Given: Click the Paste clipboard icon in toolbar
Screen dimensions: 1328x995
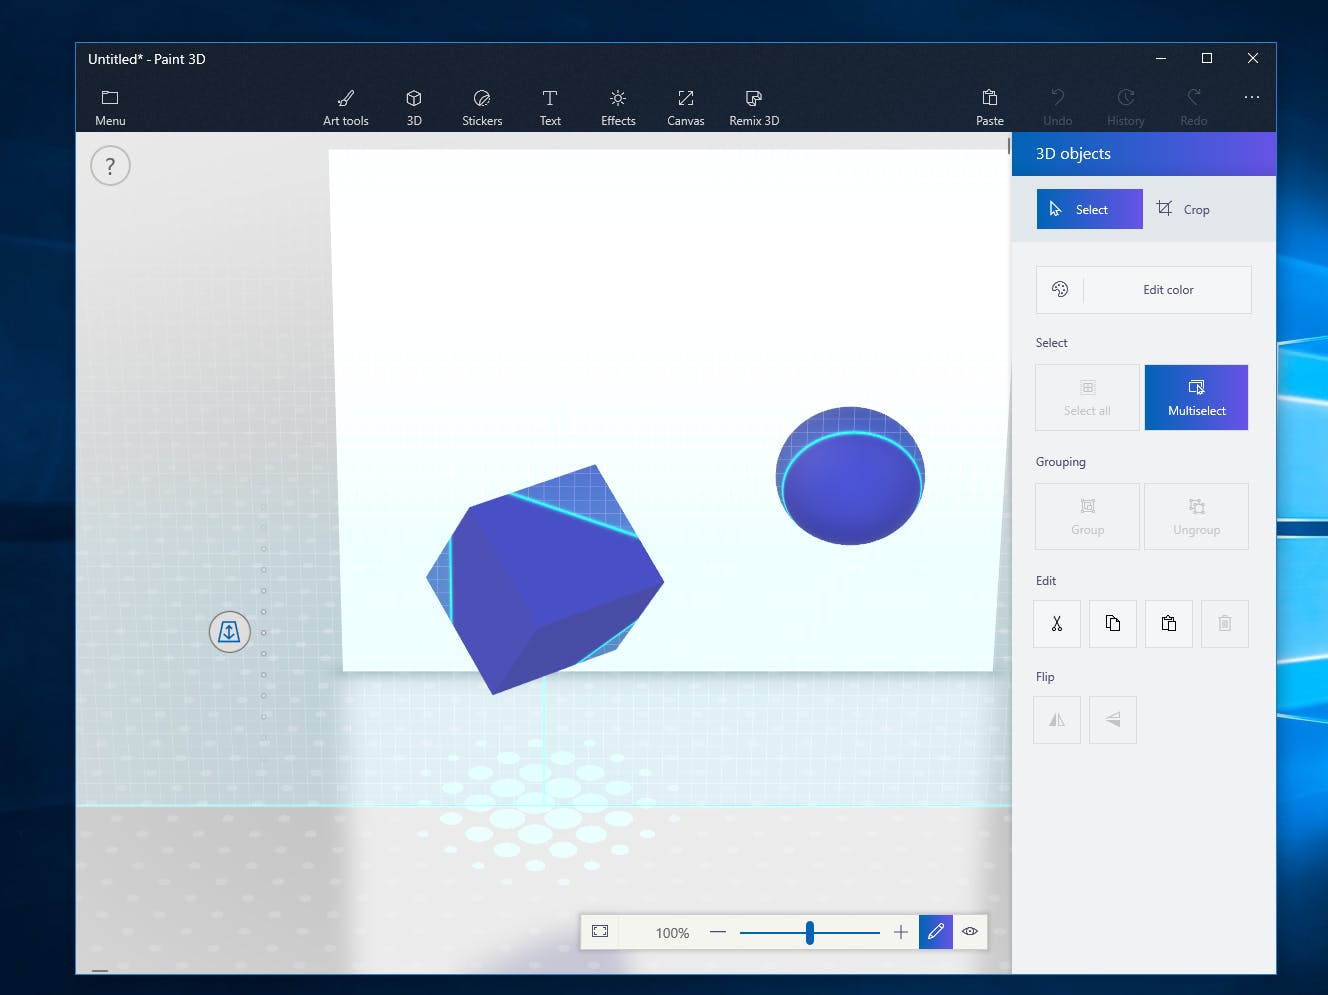Looking at the screenshot, I should tap(990, 107).
